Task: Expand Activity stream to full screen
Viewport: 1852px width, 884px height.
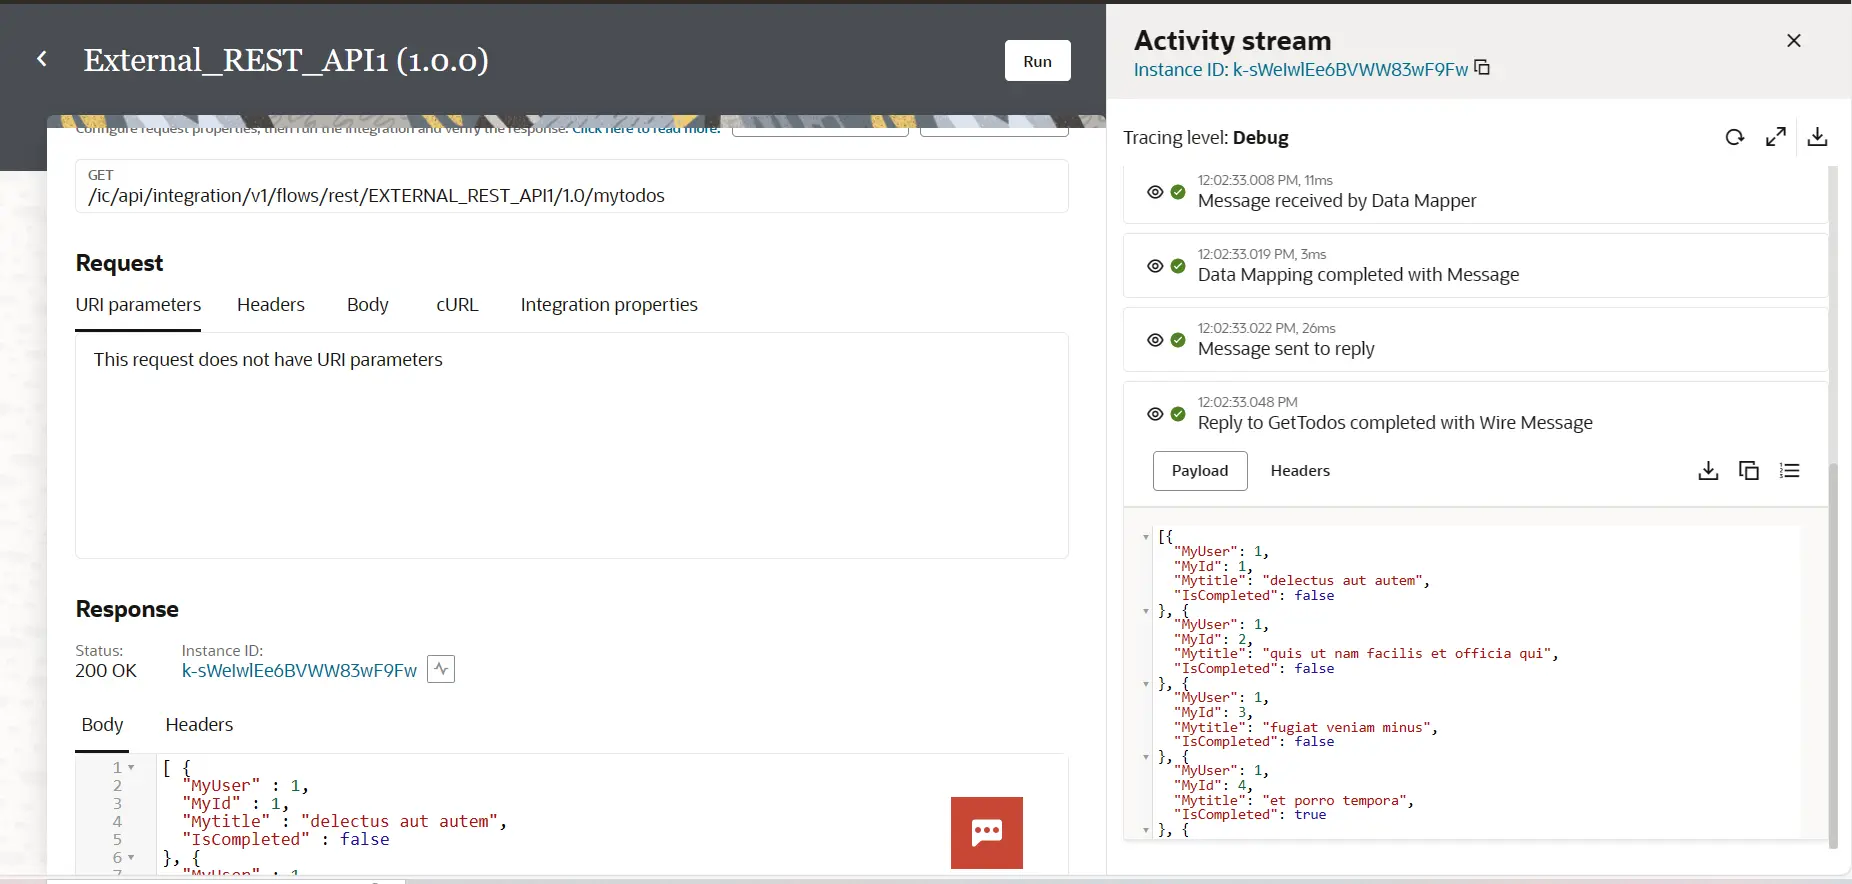Action: point(1776,137)
